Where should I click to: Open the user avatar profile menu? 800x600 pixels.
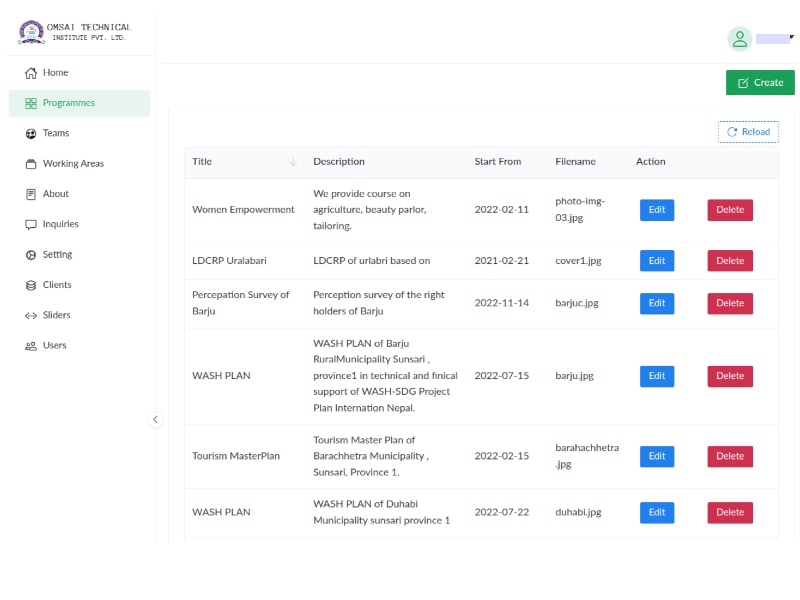coord(740,39)
